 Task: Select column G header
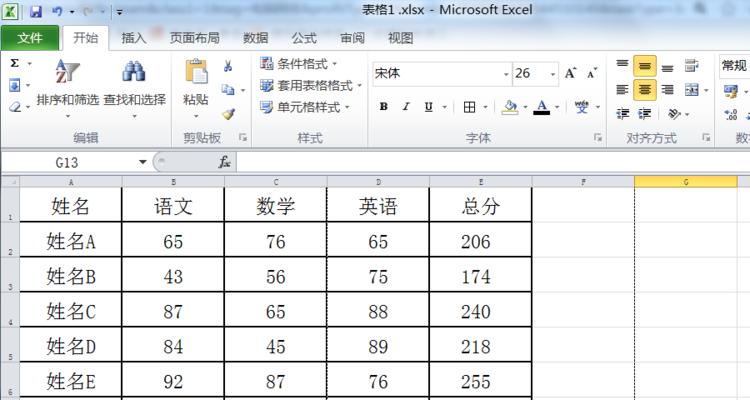point(686,182)
